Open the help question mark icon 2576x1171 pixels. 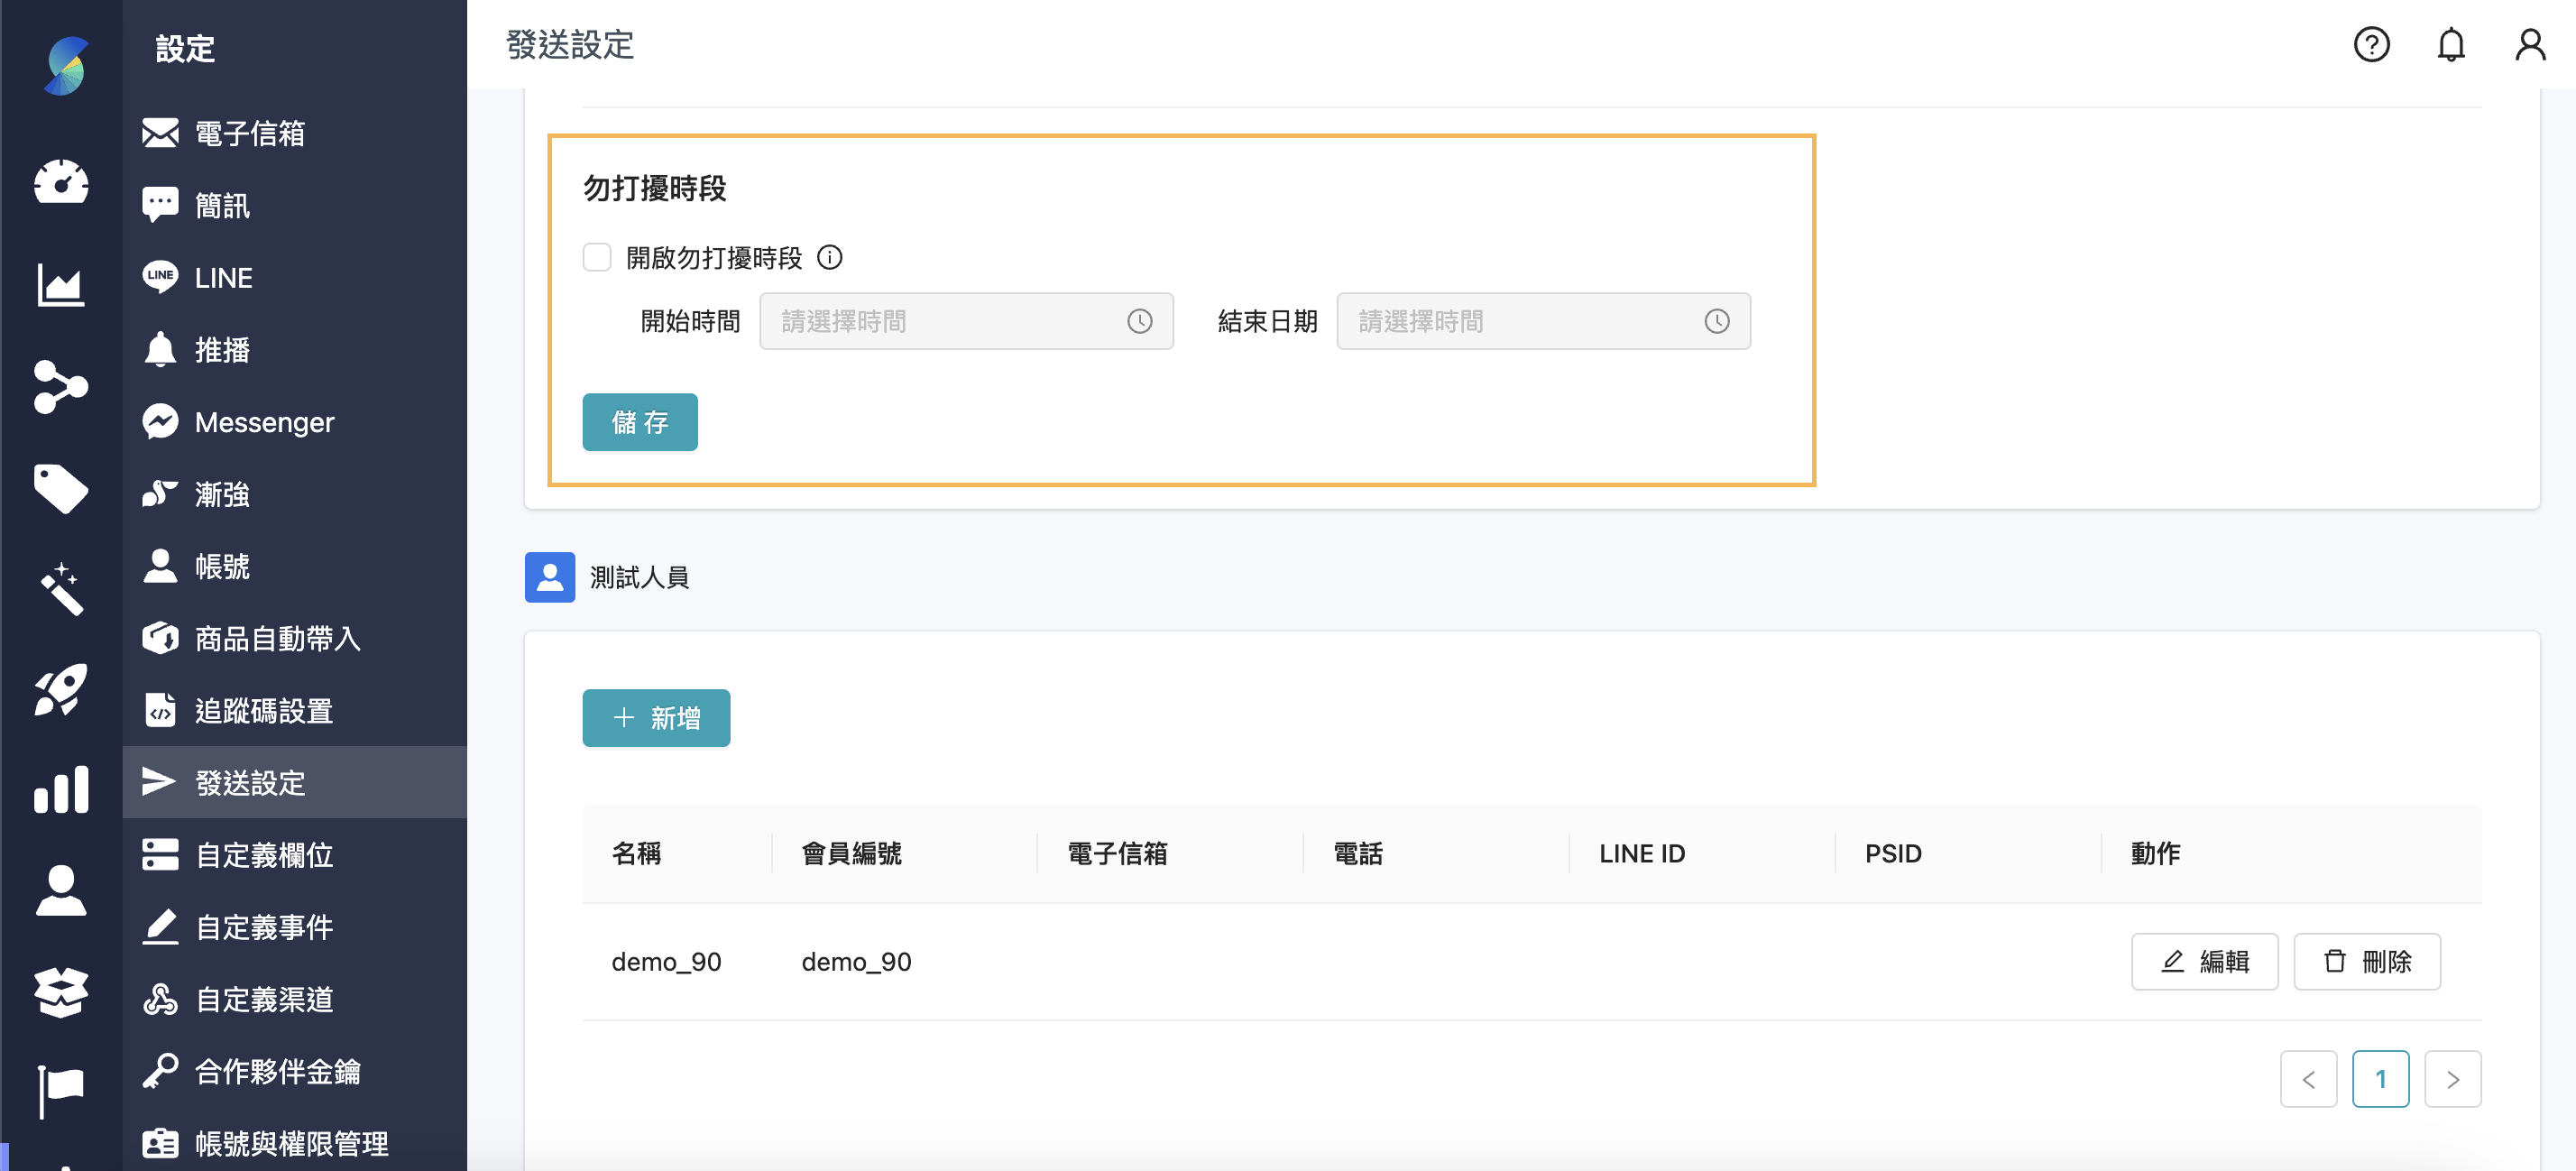2371,45
